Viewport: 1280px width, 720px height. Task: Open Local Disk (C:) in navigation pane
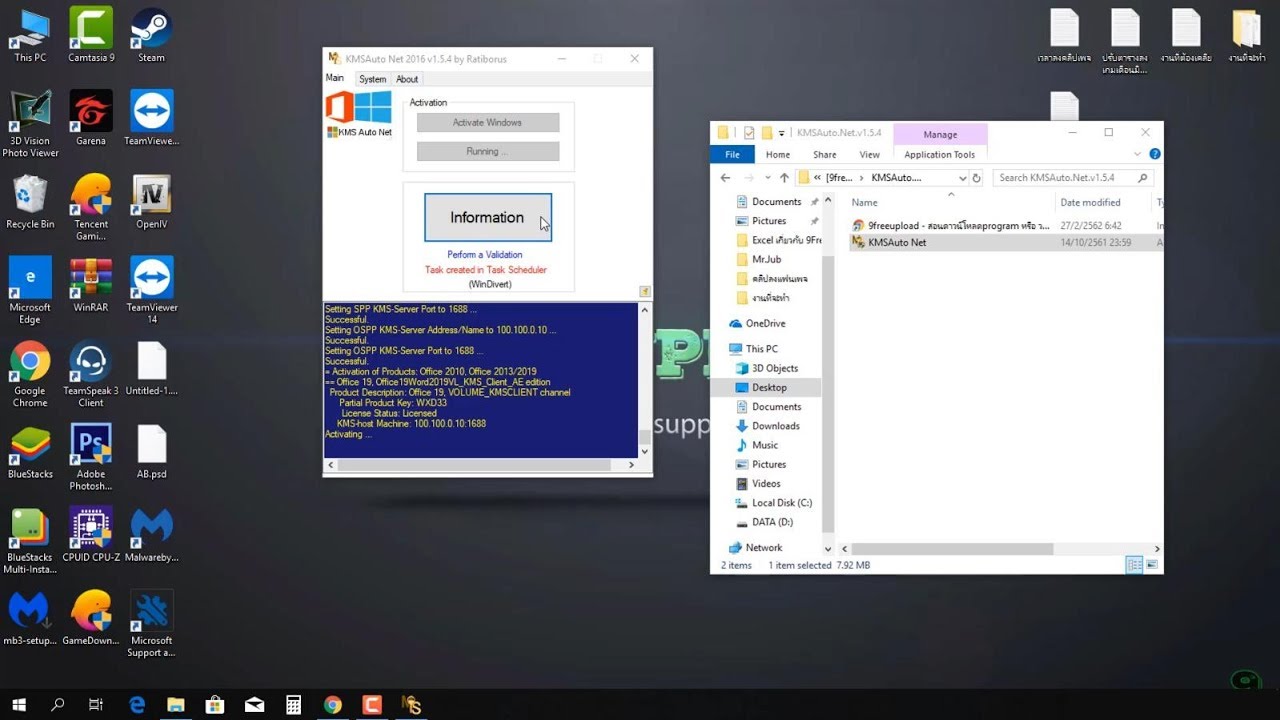click(x=781, y=503)
